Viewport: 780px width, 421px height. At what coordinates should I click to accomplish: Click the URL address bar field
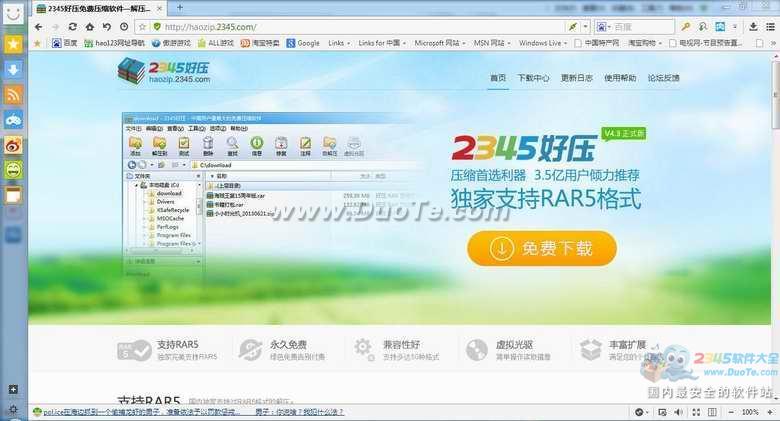coord(350,27)
